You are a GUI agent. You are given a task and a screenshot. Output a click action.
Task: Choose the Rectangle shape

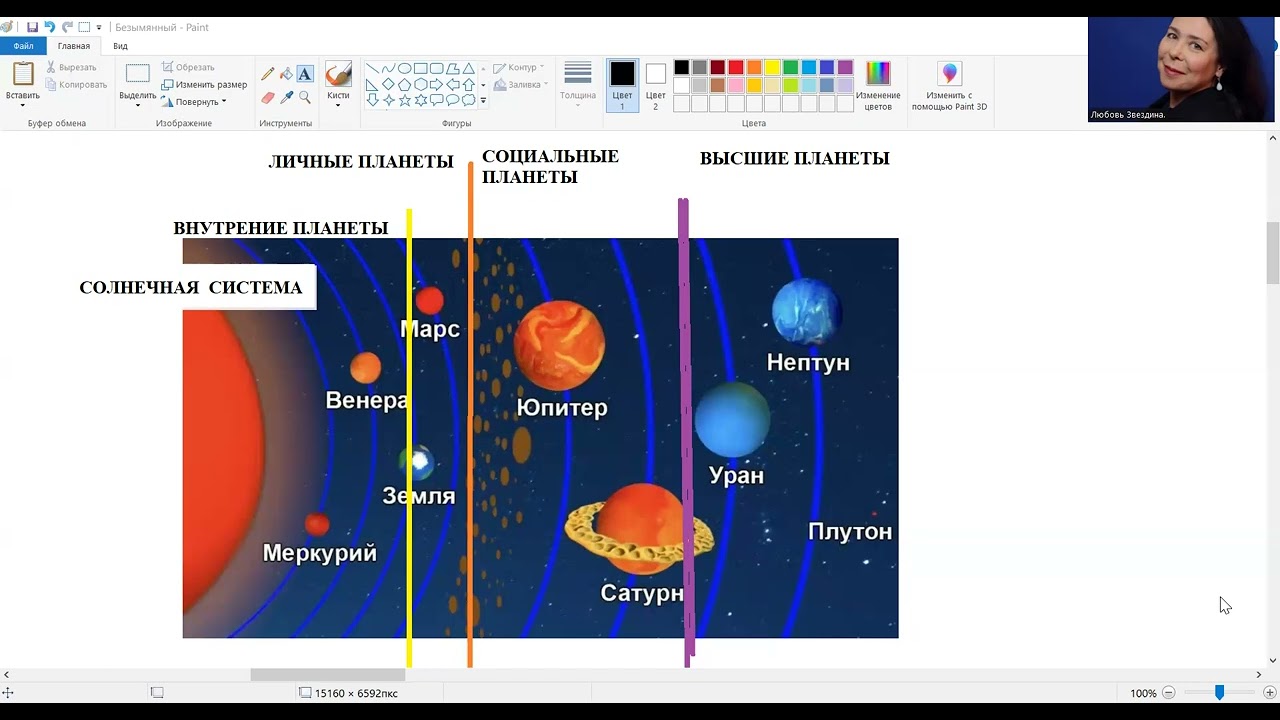pyautogui.click(x=421, y=68)
